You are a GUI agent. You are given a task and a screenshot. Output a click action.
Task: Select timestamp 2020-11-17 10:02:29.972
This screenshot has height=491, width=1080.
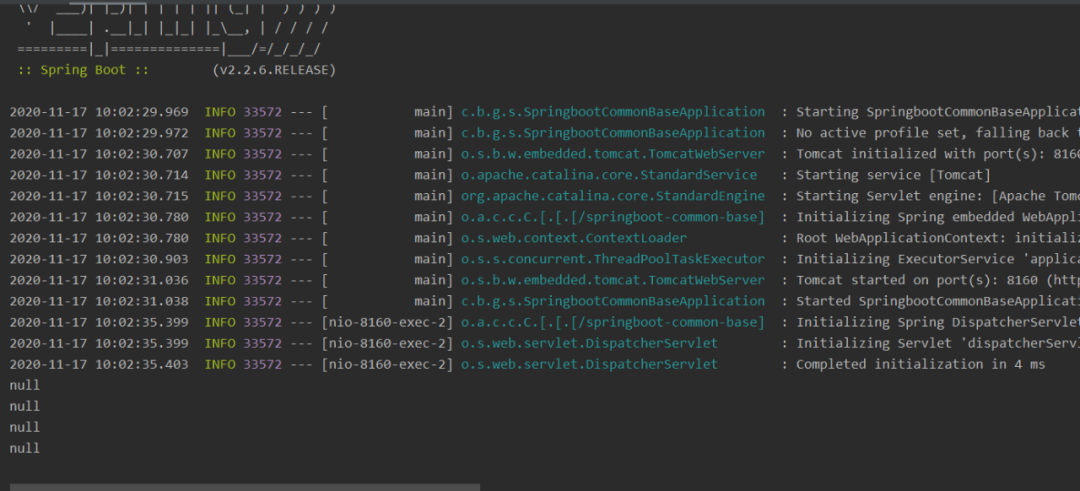pos(98,133)
